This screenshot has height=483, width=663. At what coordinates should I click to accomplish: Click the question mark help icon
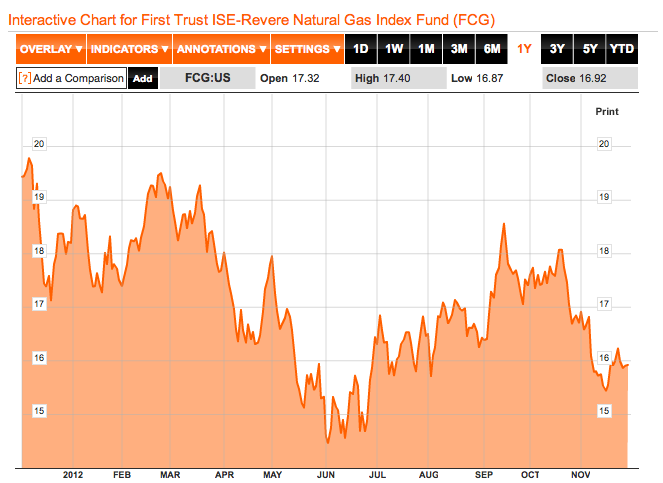click(x=25, y=78)
